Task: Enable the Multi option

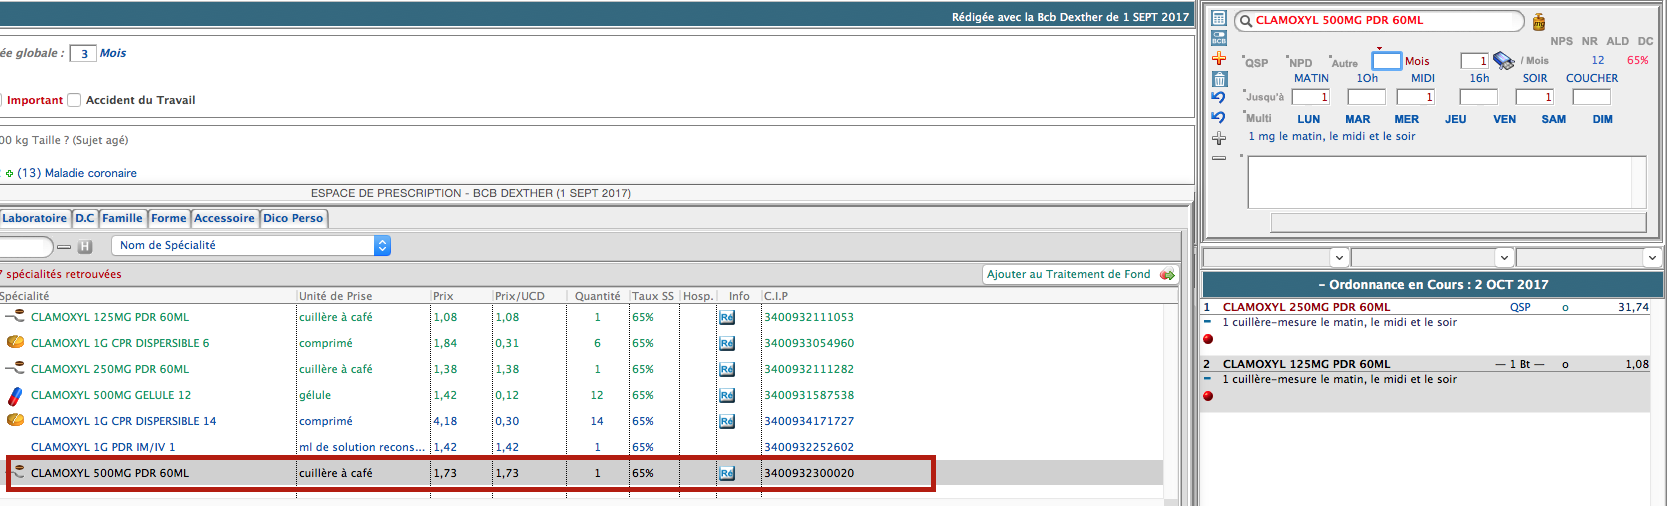Action: pyautogui.click(x=1257, y=118)
